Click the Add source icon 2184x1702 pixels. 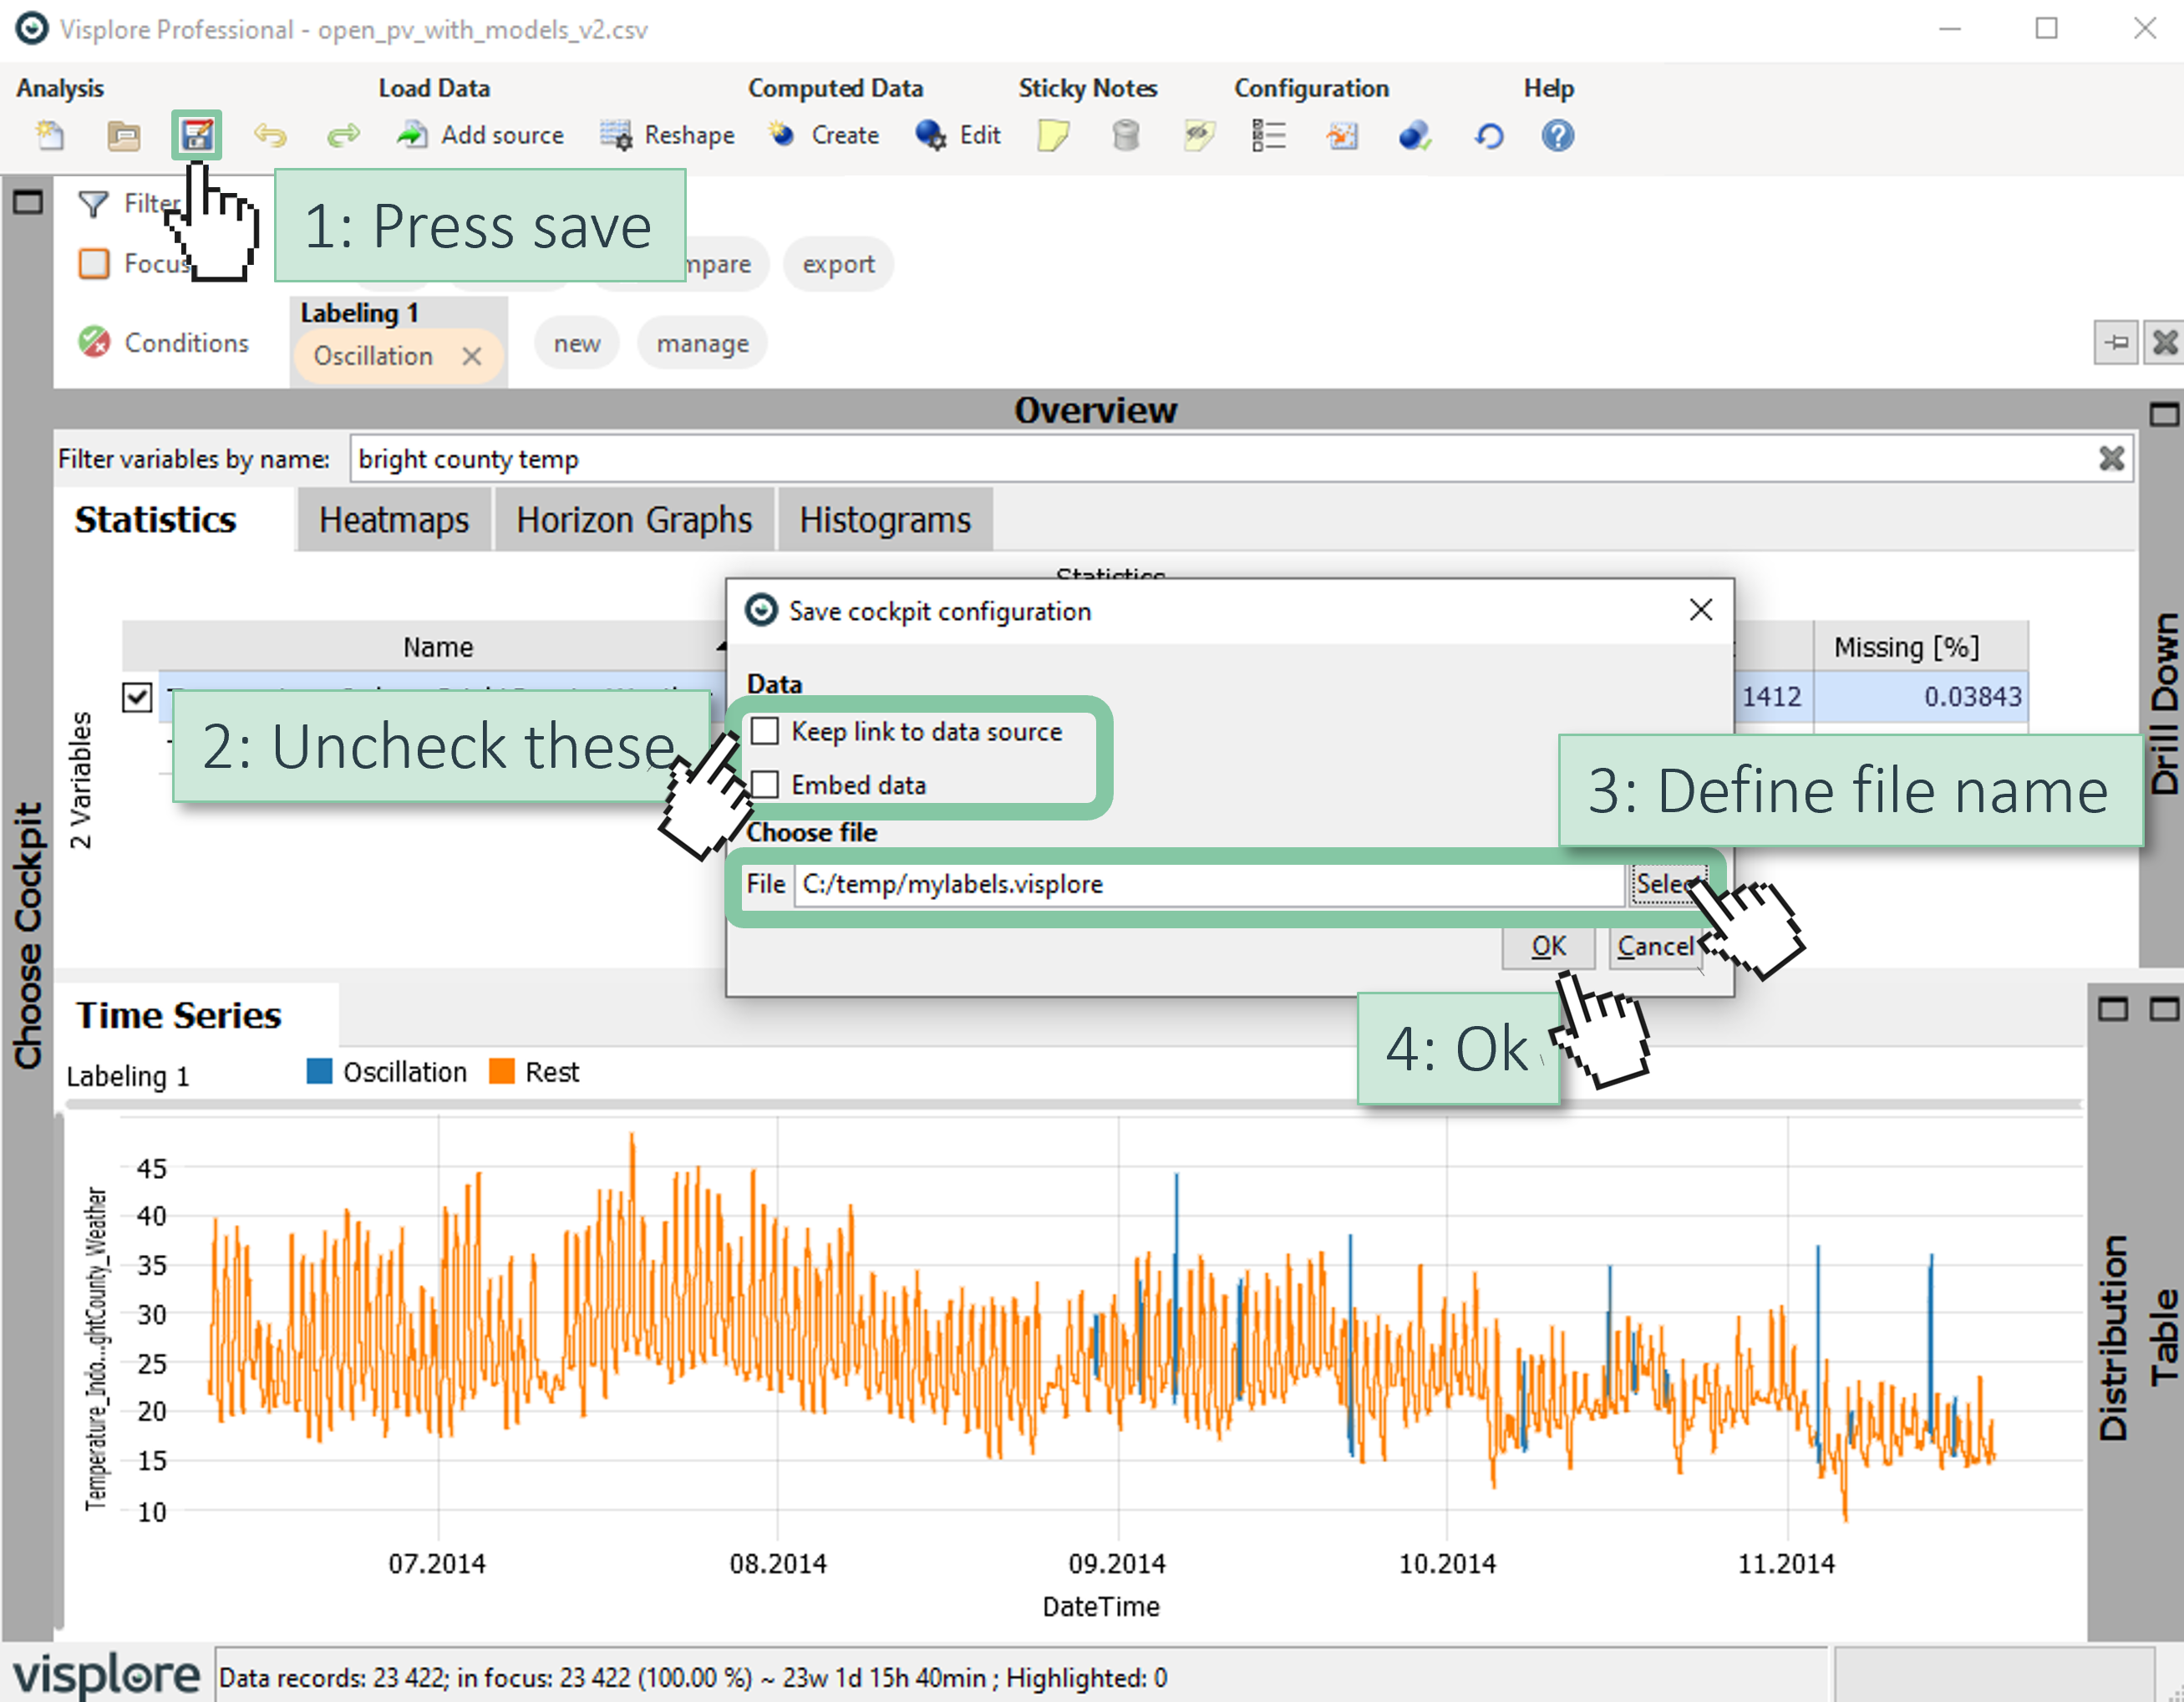point(413,135)
